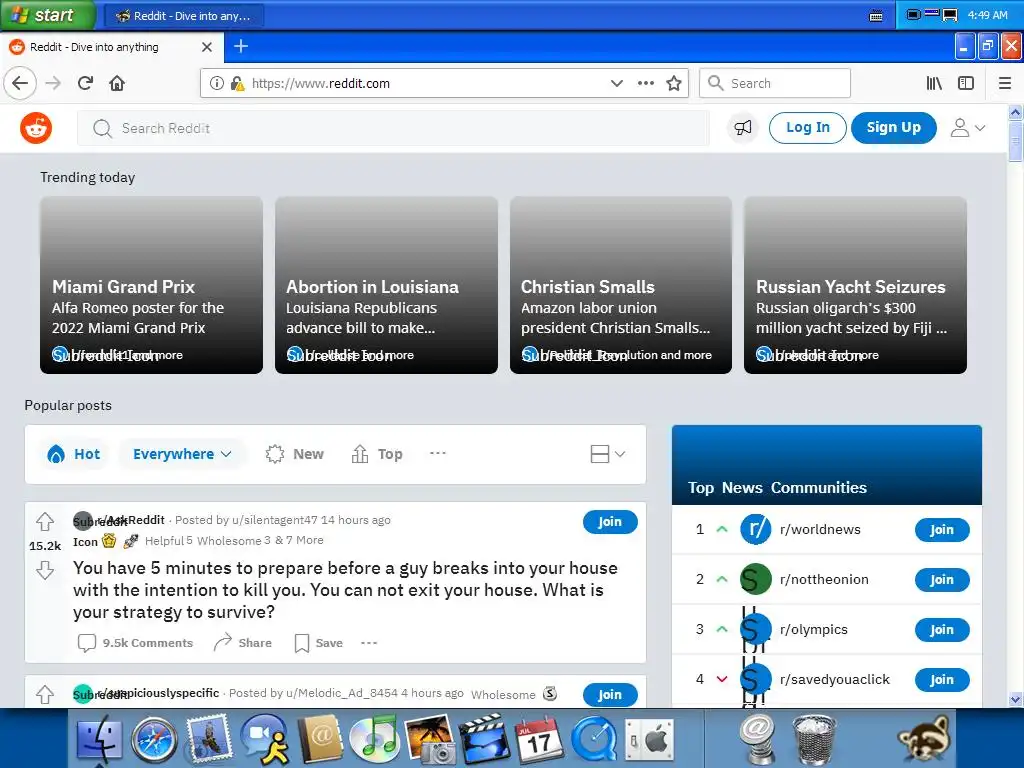Click the Reddit logo icon
Screen dimensions: 1024x768
click(x=36, y=128)
